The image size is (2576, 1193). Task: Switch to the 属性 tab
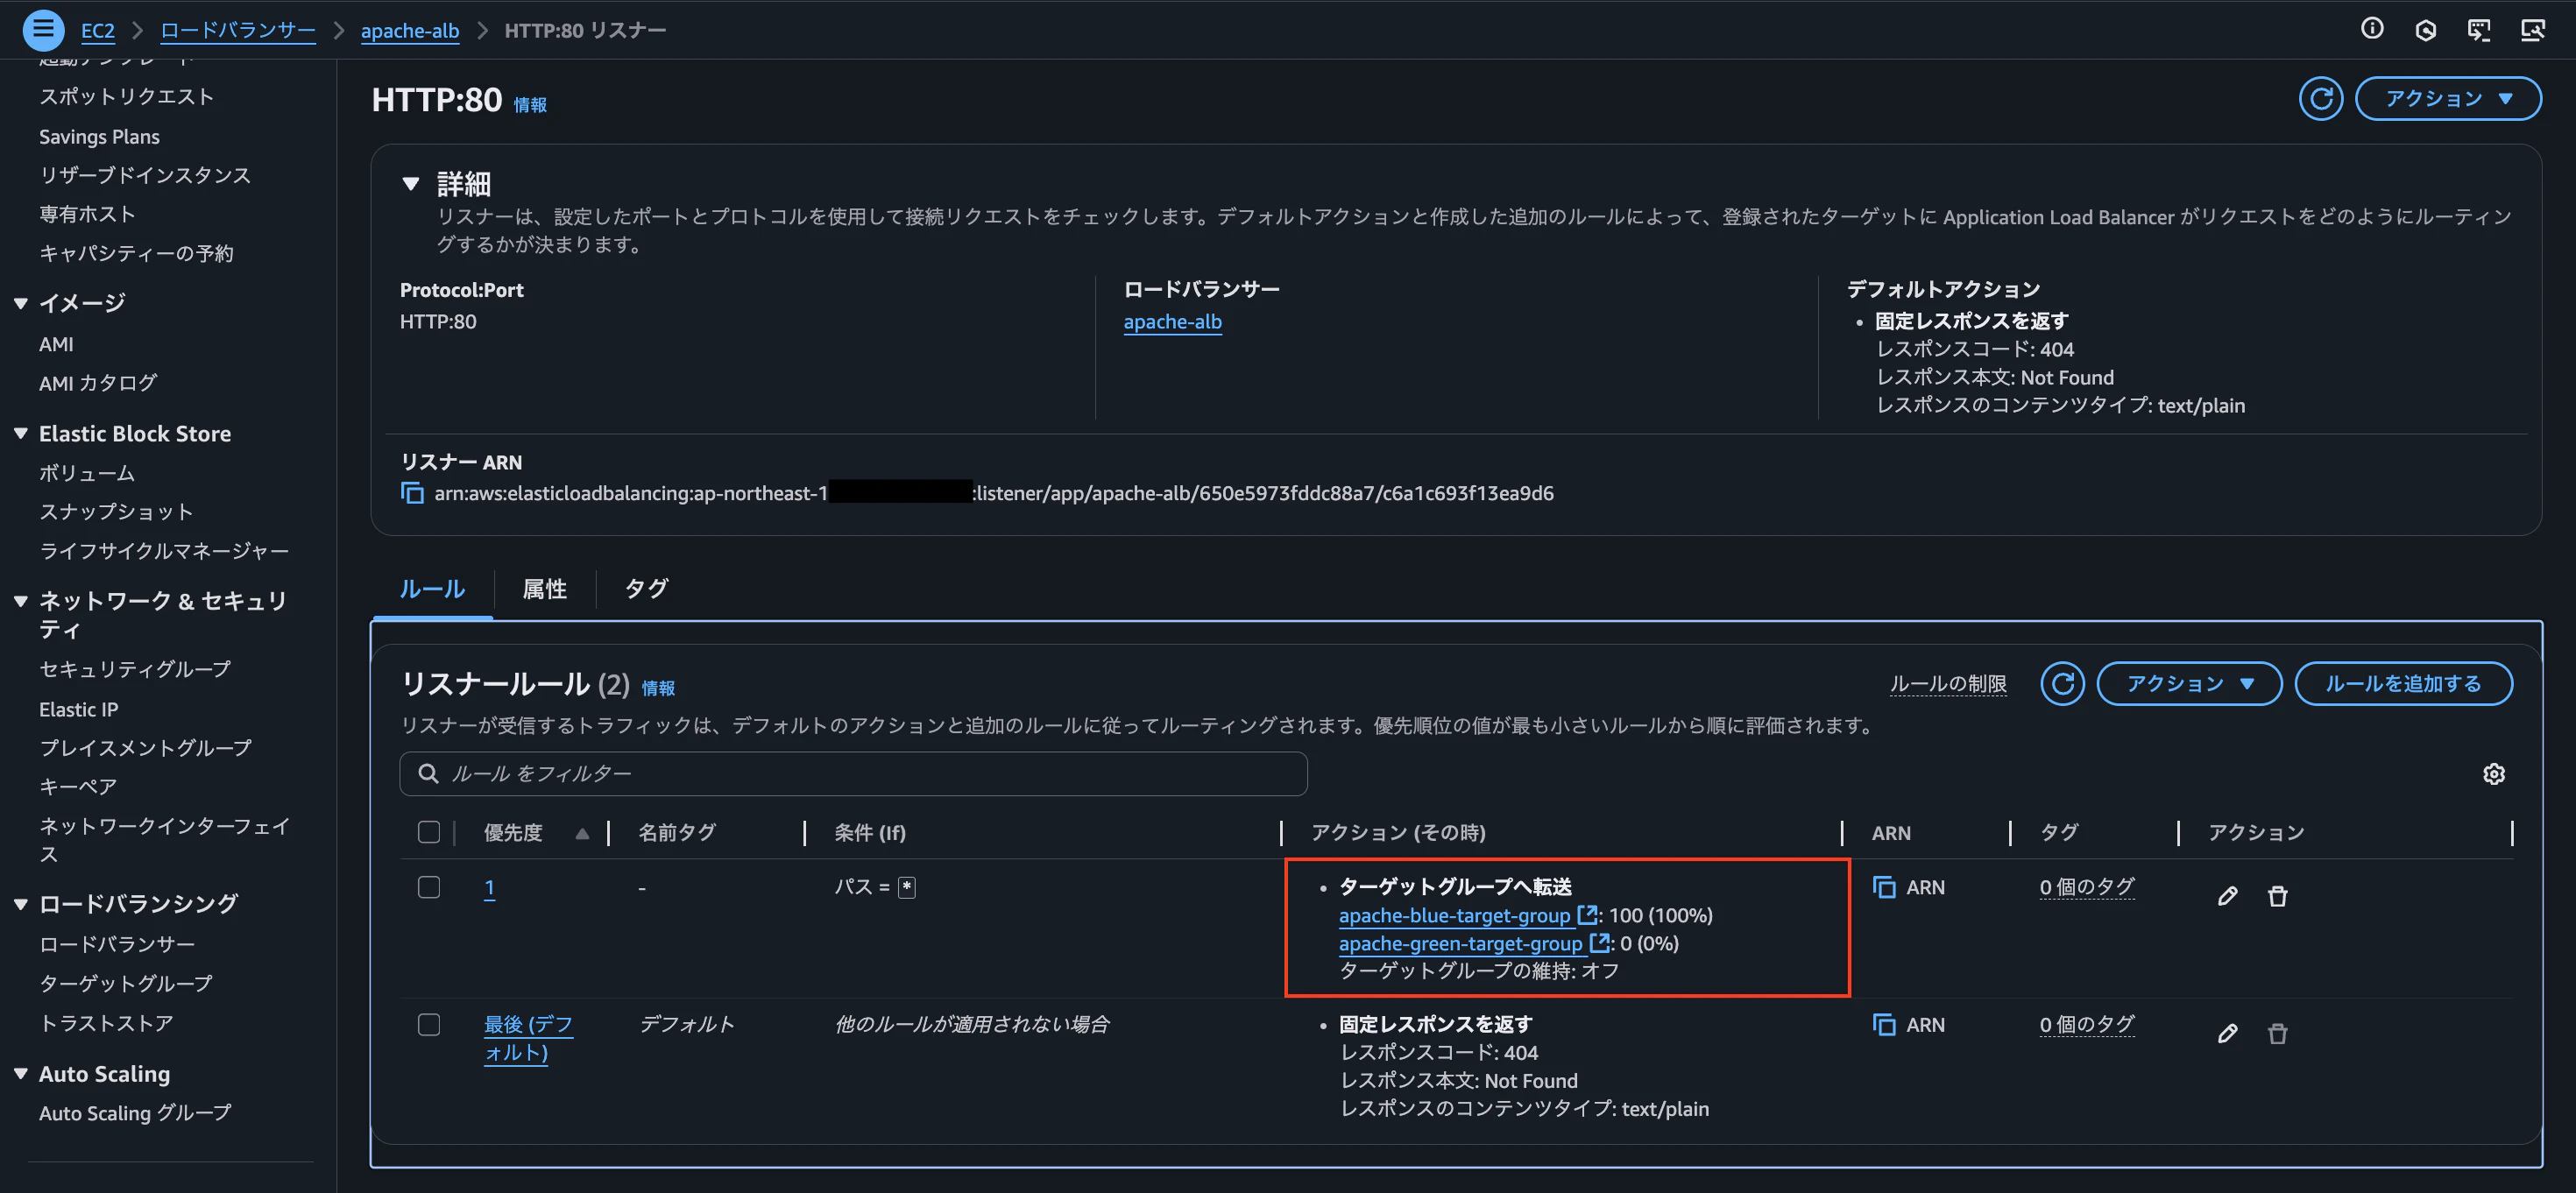pos(545,589)
